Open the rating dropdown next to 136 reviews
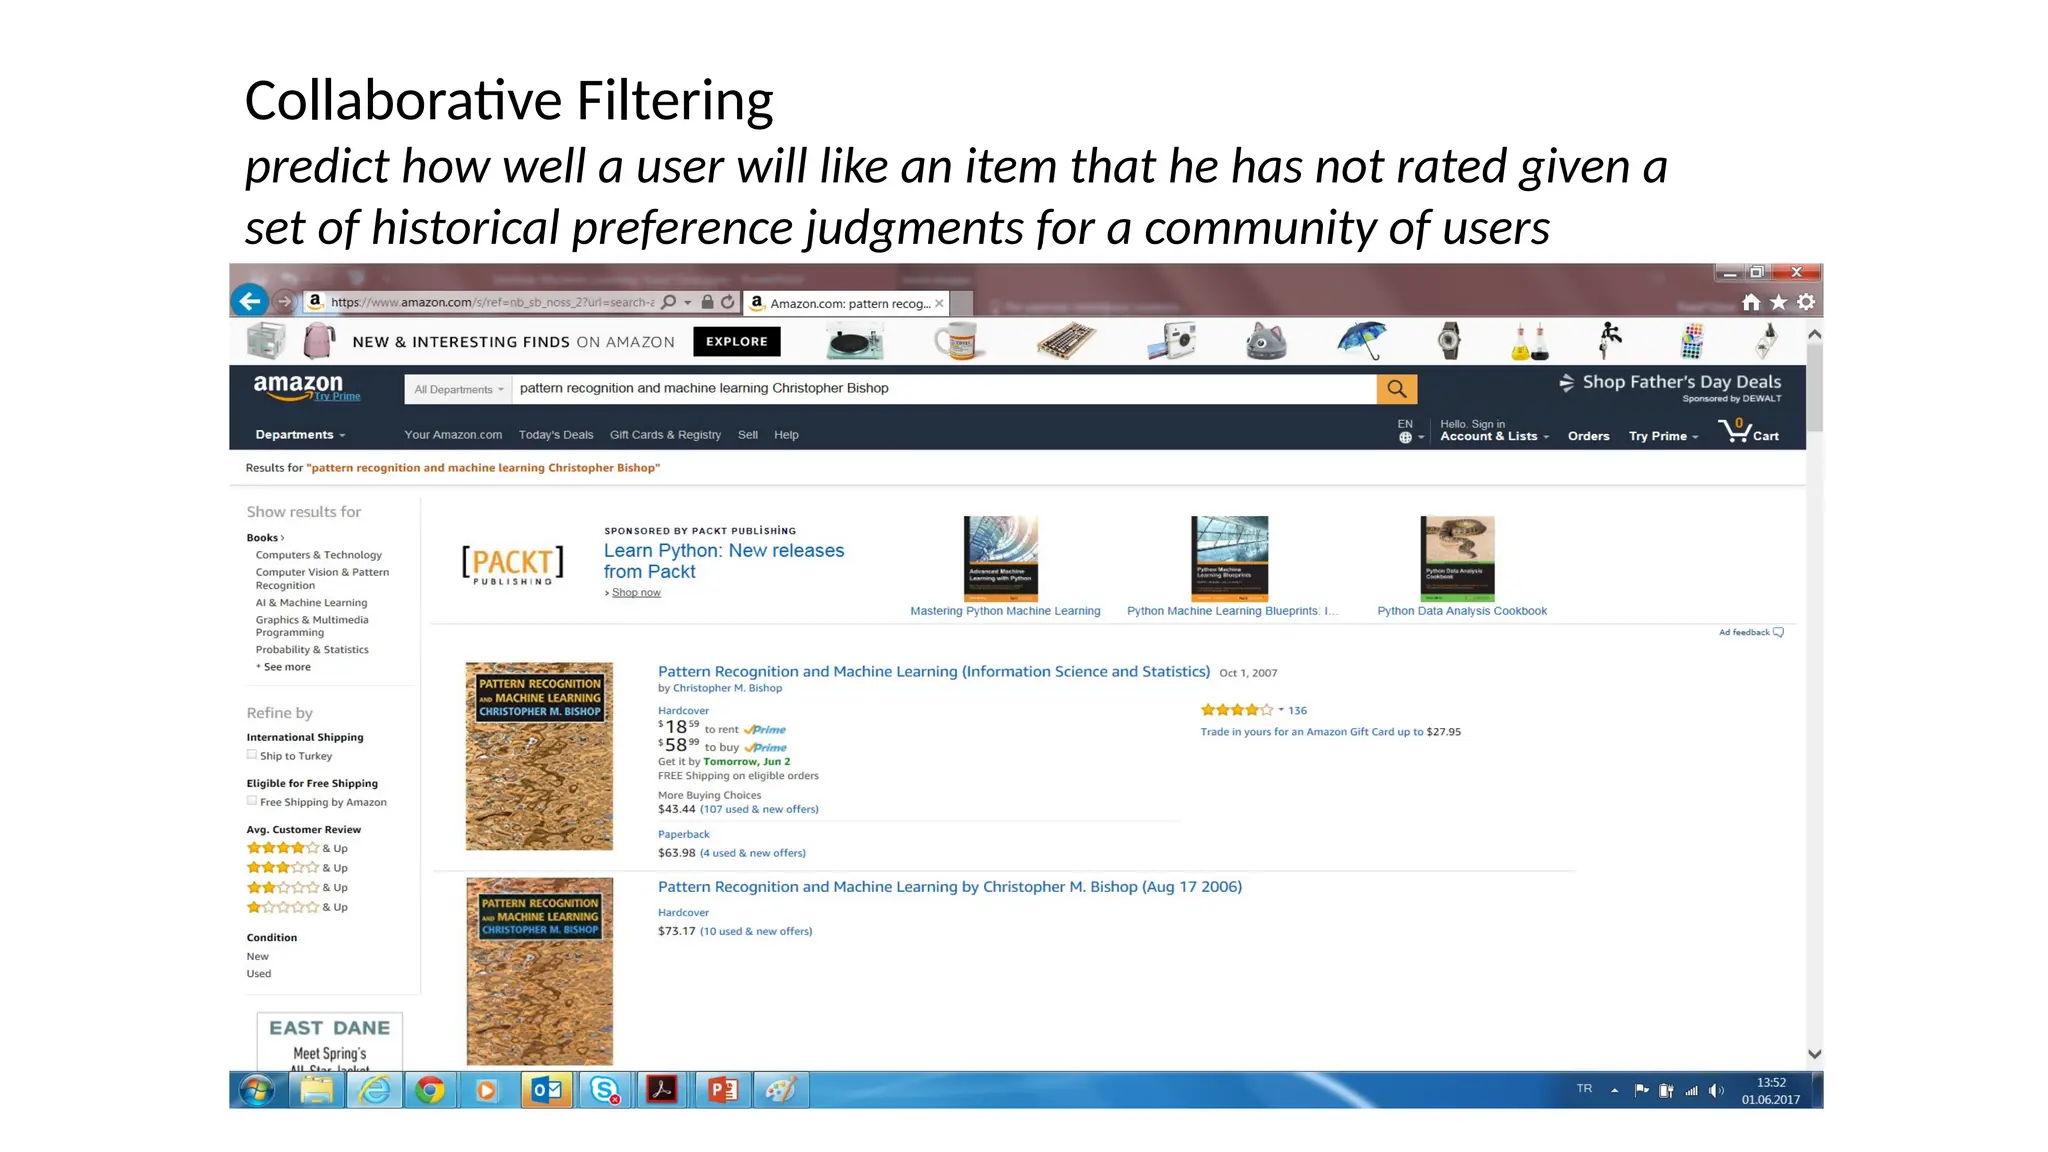This screenshot has height=1152, width=2048. (1281, 710)
